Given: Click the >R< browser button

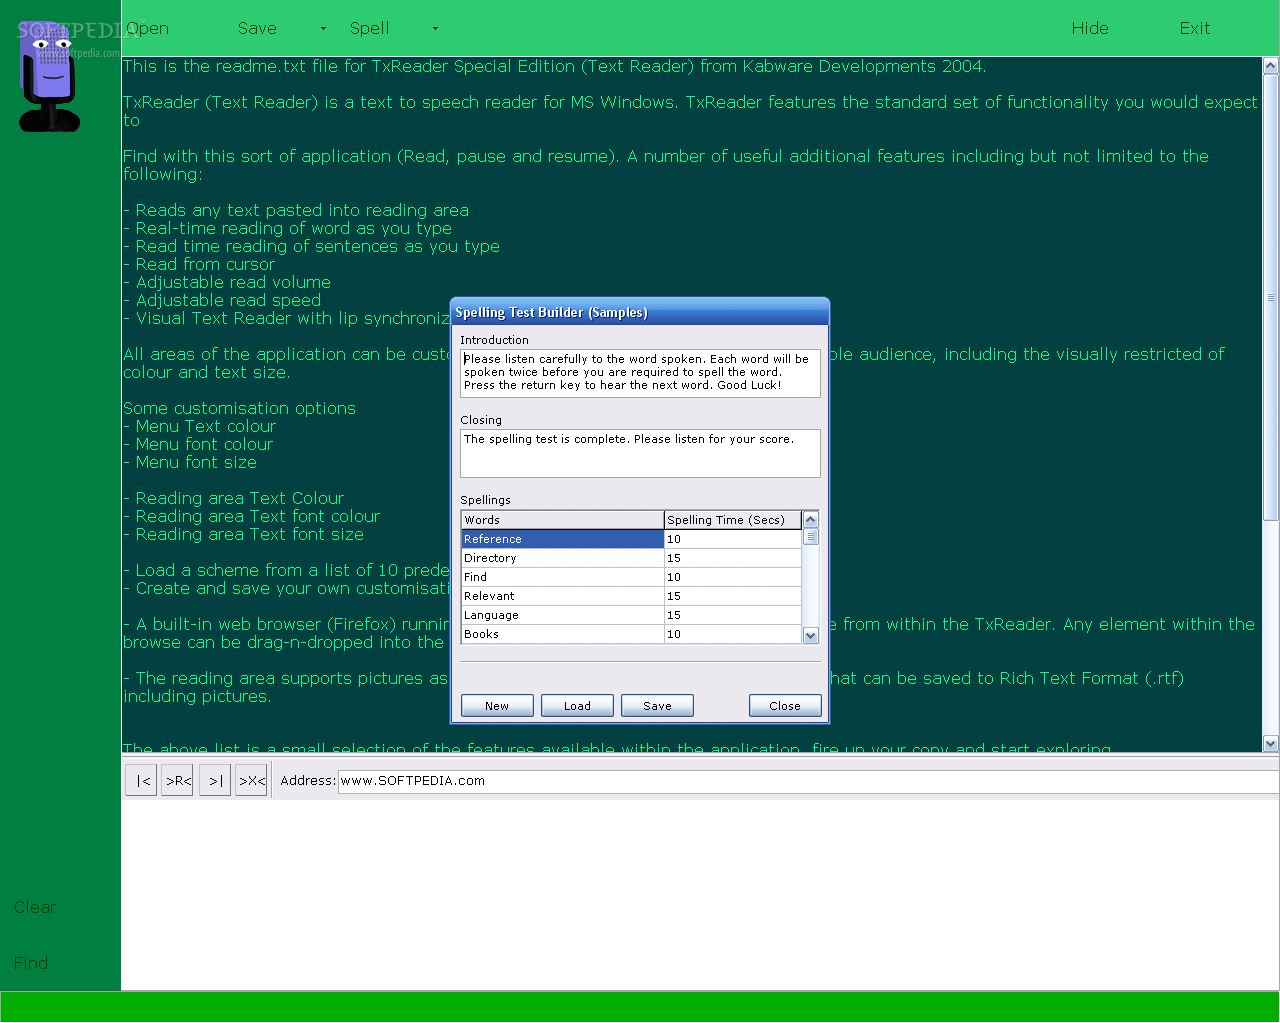Looking at the screenshot, I should (178, 781).
